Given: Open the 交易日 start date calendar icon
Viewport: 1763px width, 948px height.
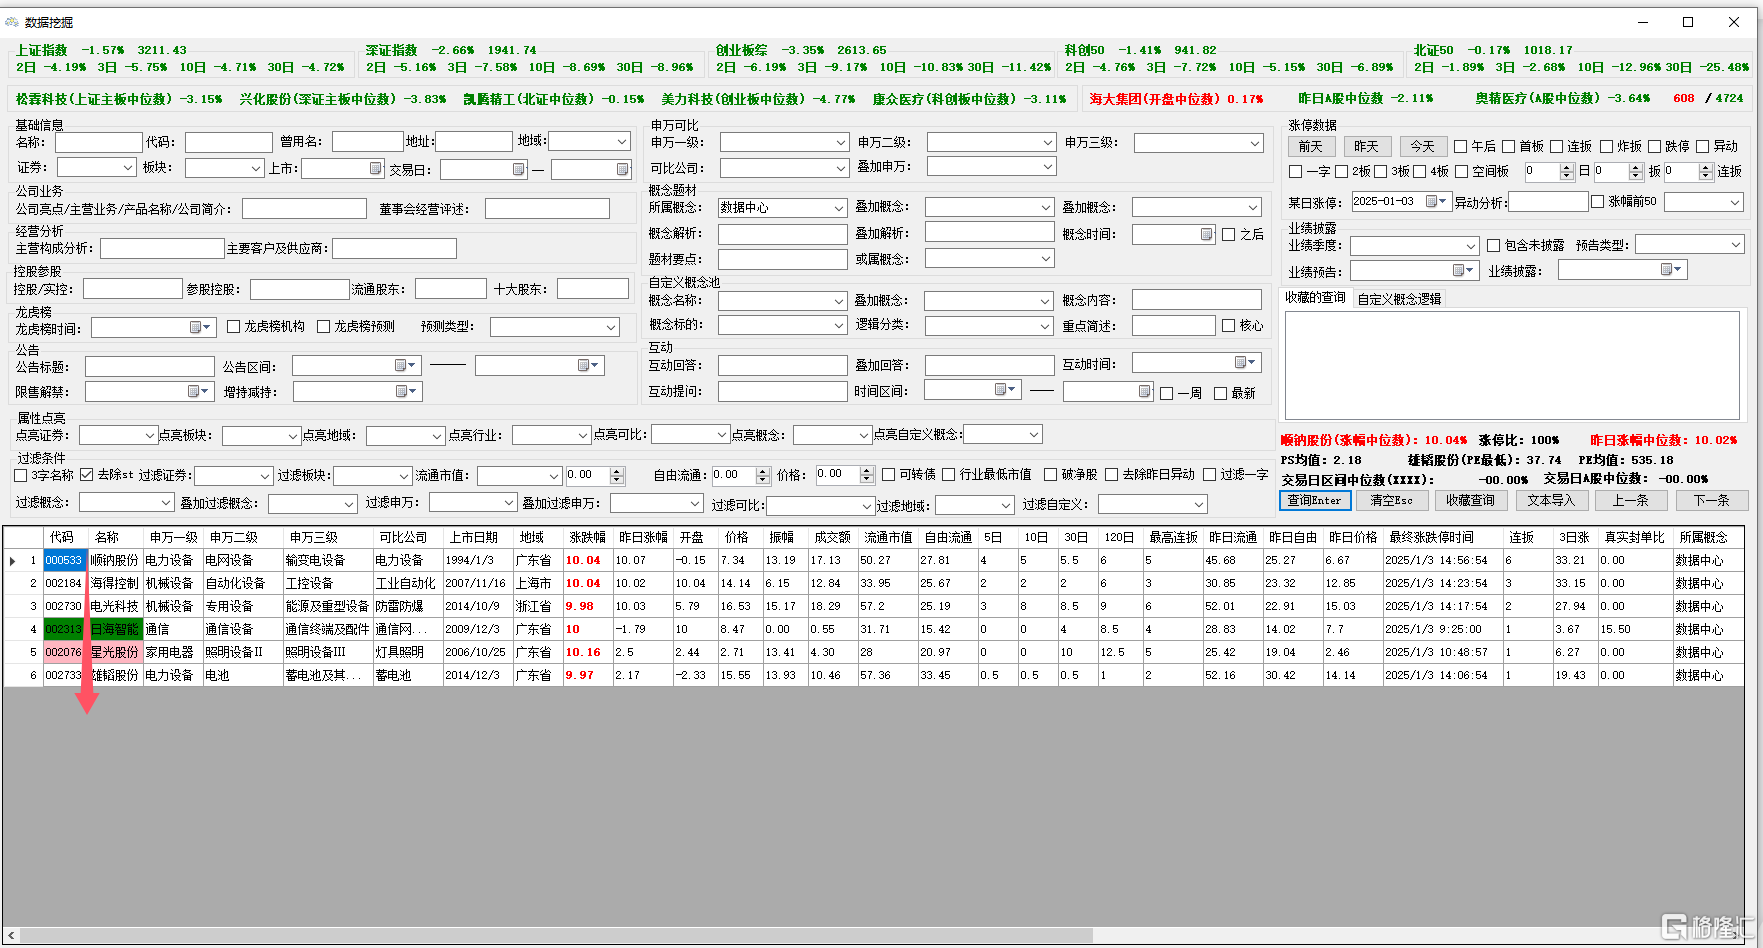Looking at the screenshot, I should (x=518, y=169).
